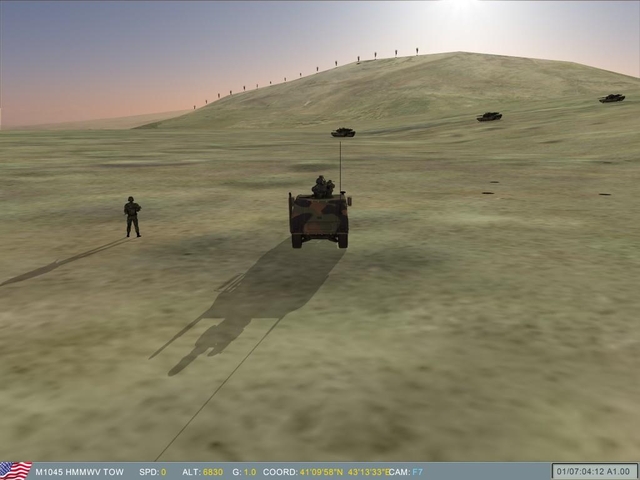Select the standing soldier near the HMMWV
640x480 pixels.
pyautogui.click(x=132, y=217)
